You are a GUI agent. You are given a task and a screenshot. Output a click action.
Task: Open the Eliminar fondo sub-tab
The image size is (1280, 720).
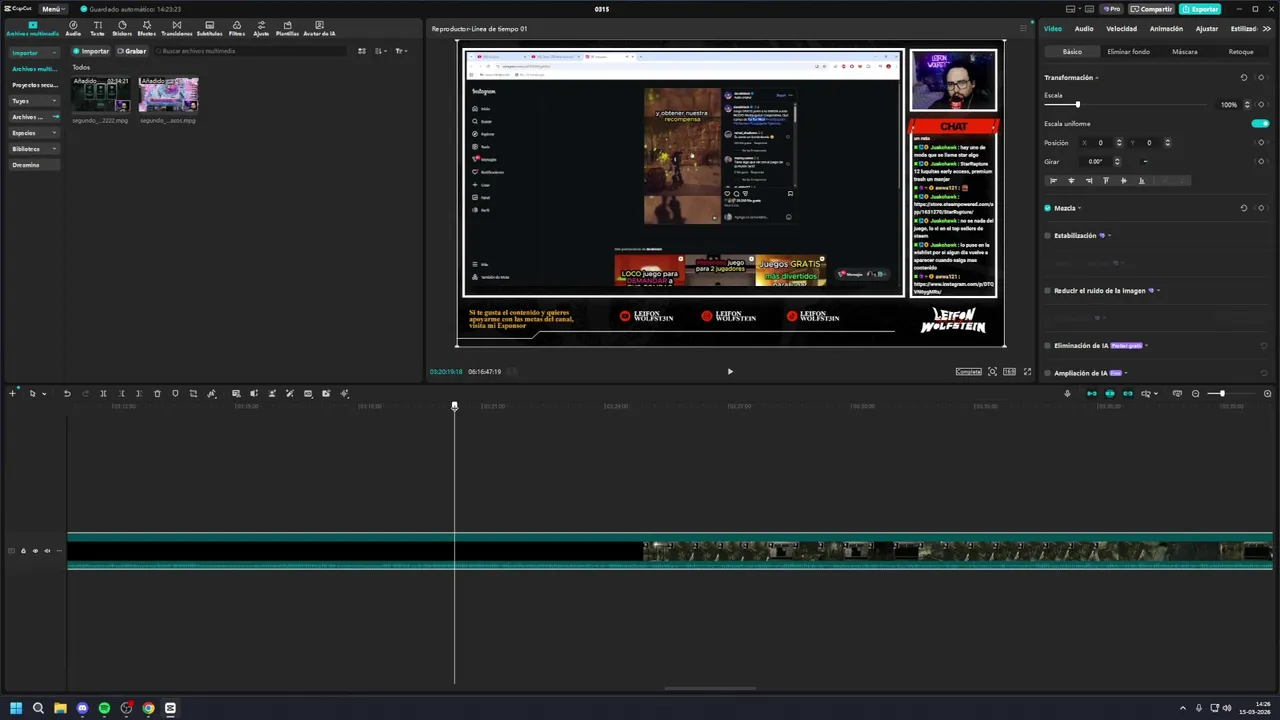pos(1128,51)
